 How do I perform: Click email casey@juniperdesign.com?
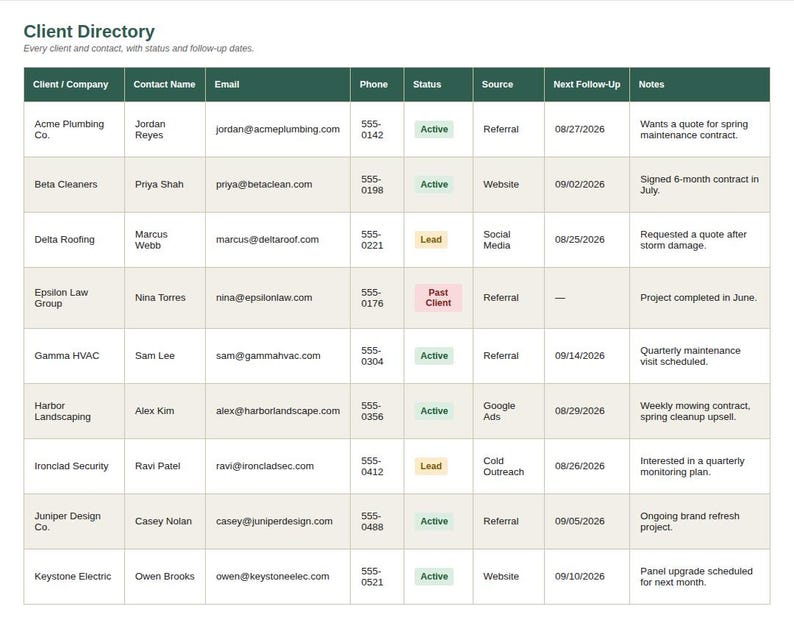pos(274,522)
